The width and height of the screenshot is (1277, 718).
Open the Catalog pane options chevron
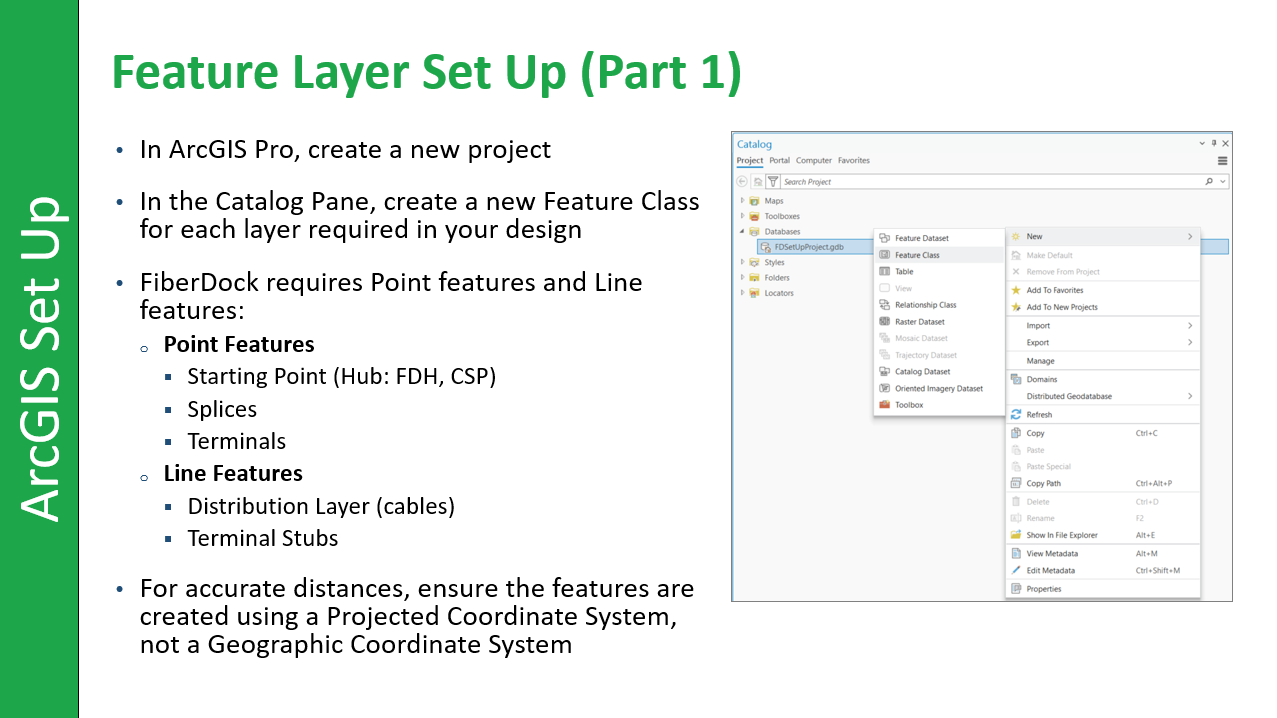point(1202,144)
